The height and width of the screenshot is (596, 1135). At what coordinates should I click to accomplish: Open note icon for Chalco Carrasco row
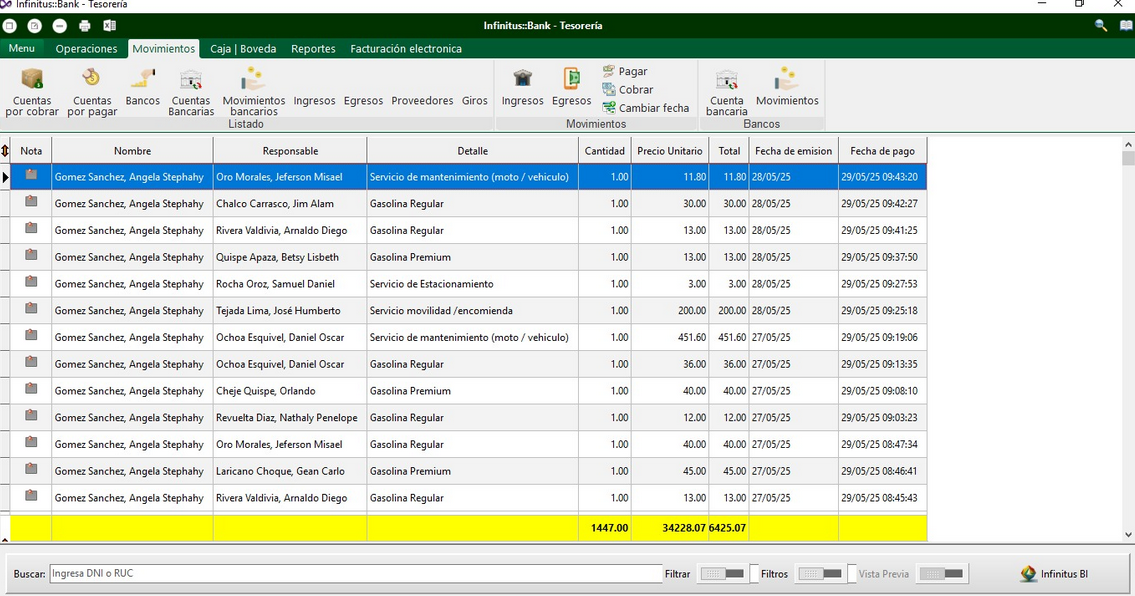[31, 202]
